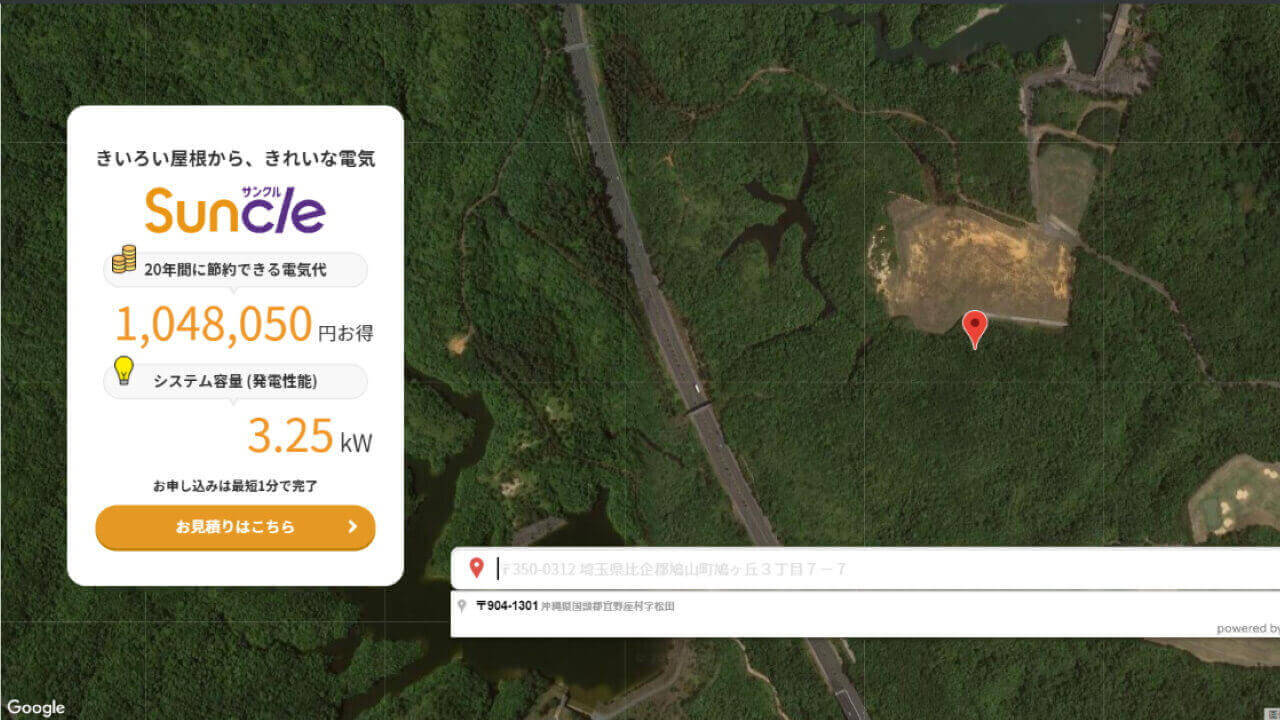Image resolution: width=1280 pixels, height=720 pixels.
Task: Click the 3.25 kW capacity value
Action: tap(310, 437)
